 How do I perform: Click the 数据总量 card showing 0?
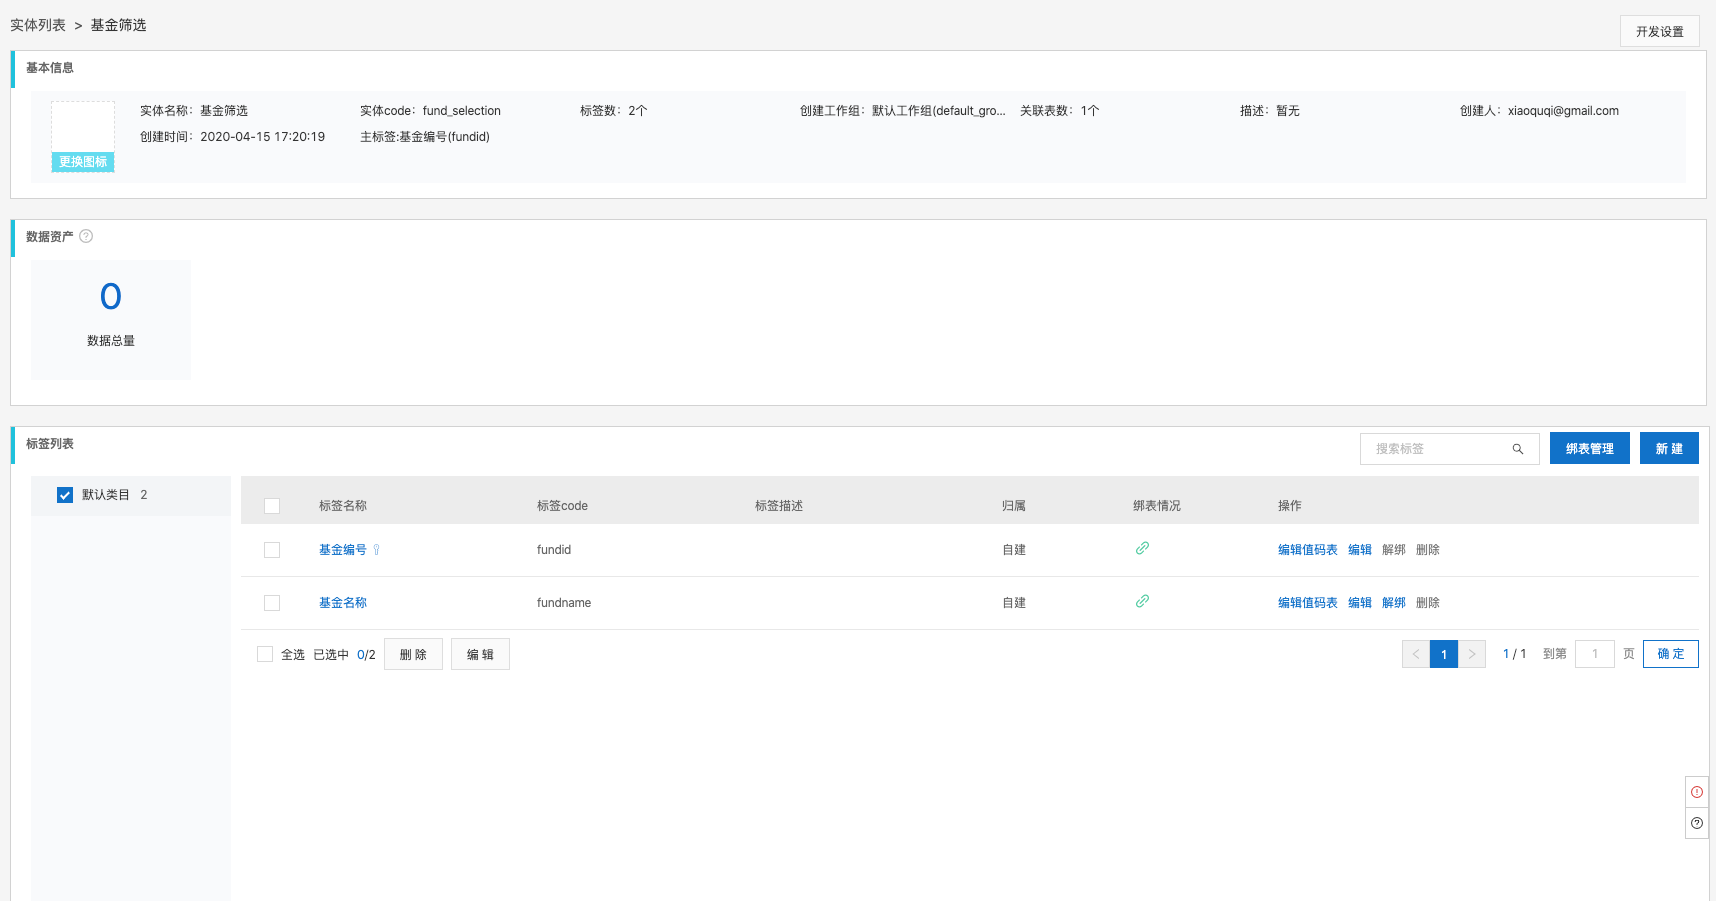[x=111, y=320]
